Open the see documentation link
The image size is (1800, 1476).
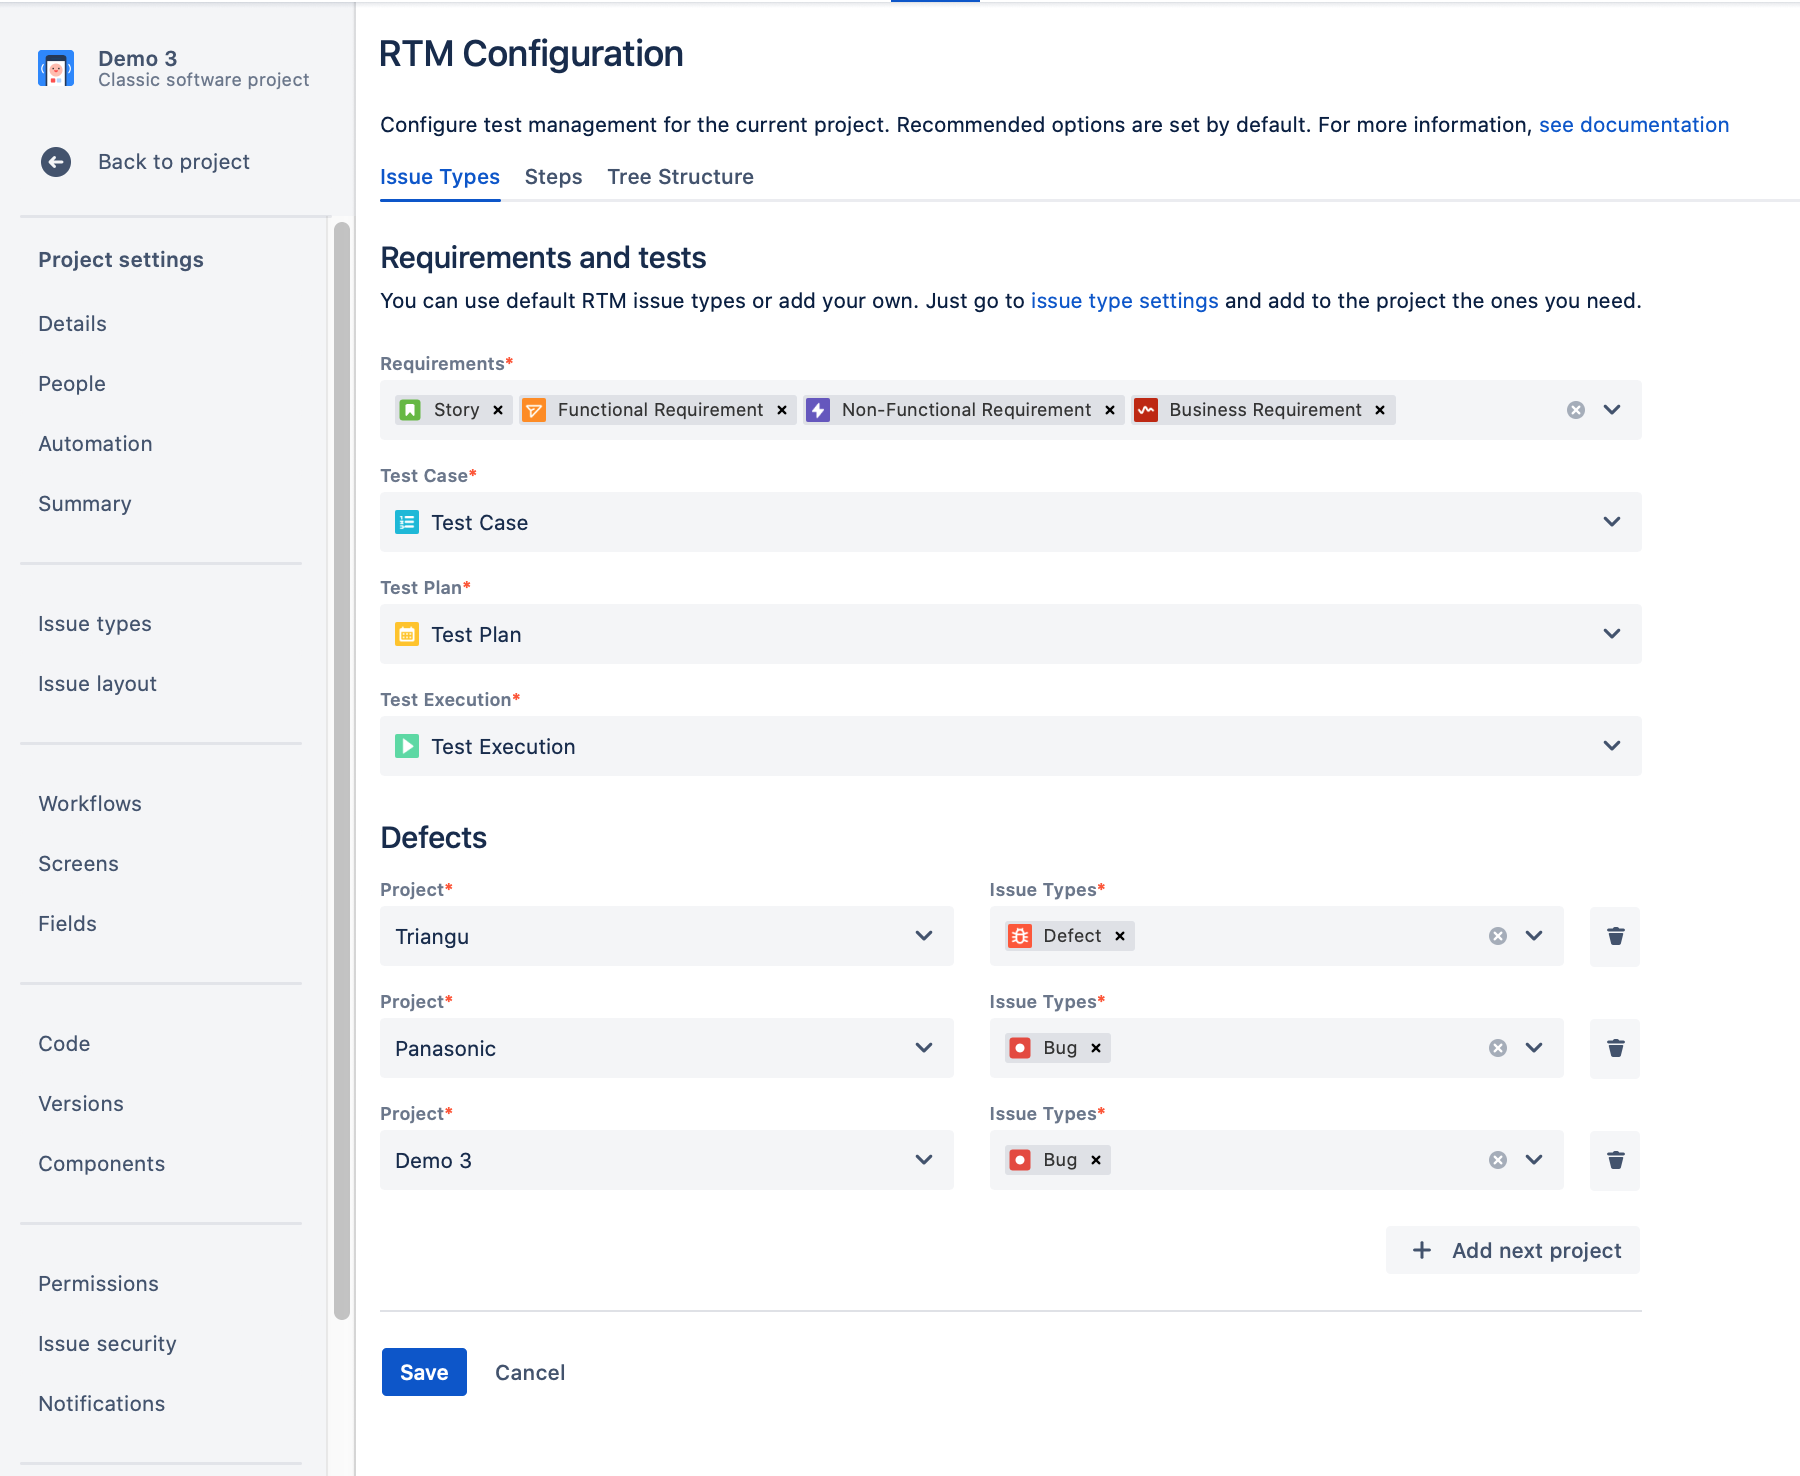coord(1634,124)
